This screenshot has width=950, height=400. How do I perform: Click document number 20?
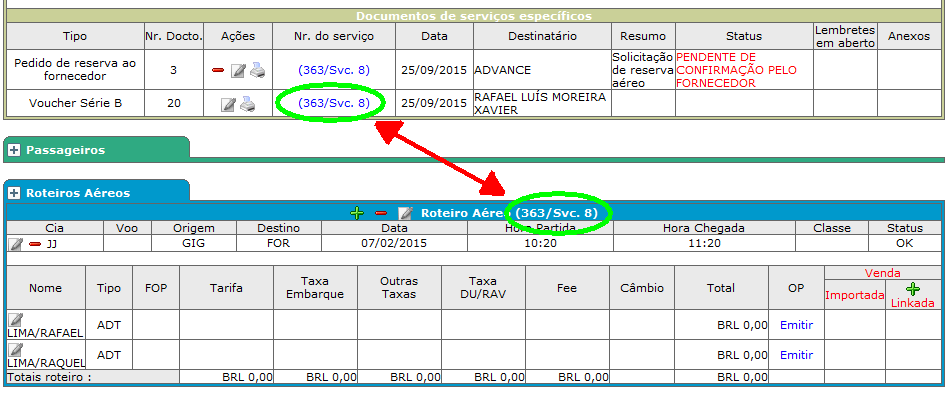point(174,104)
